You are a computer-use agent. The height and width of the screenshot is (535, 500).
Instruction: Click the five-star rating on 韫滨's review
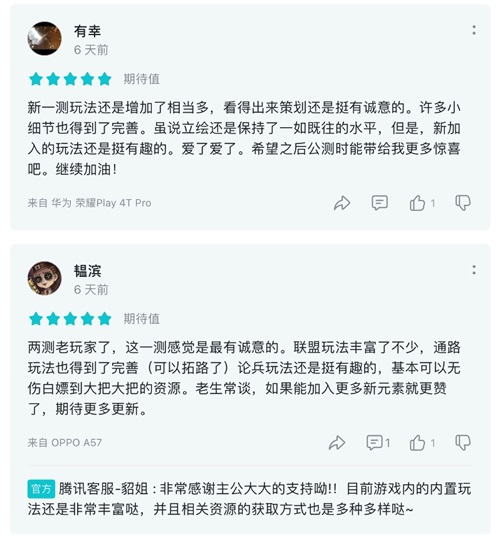coord(70,319)
